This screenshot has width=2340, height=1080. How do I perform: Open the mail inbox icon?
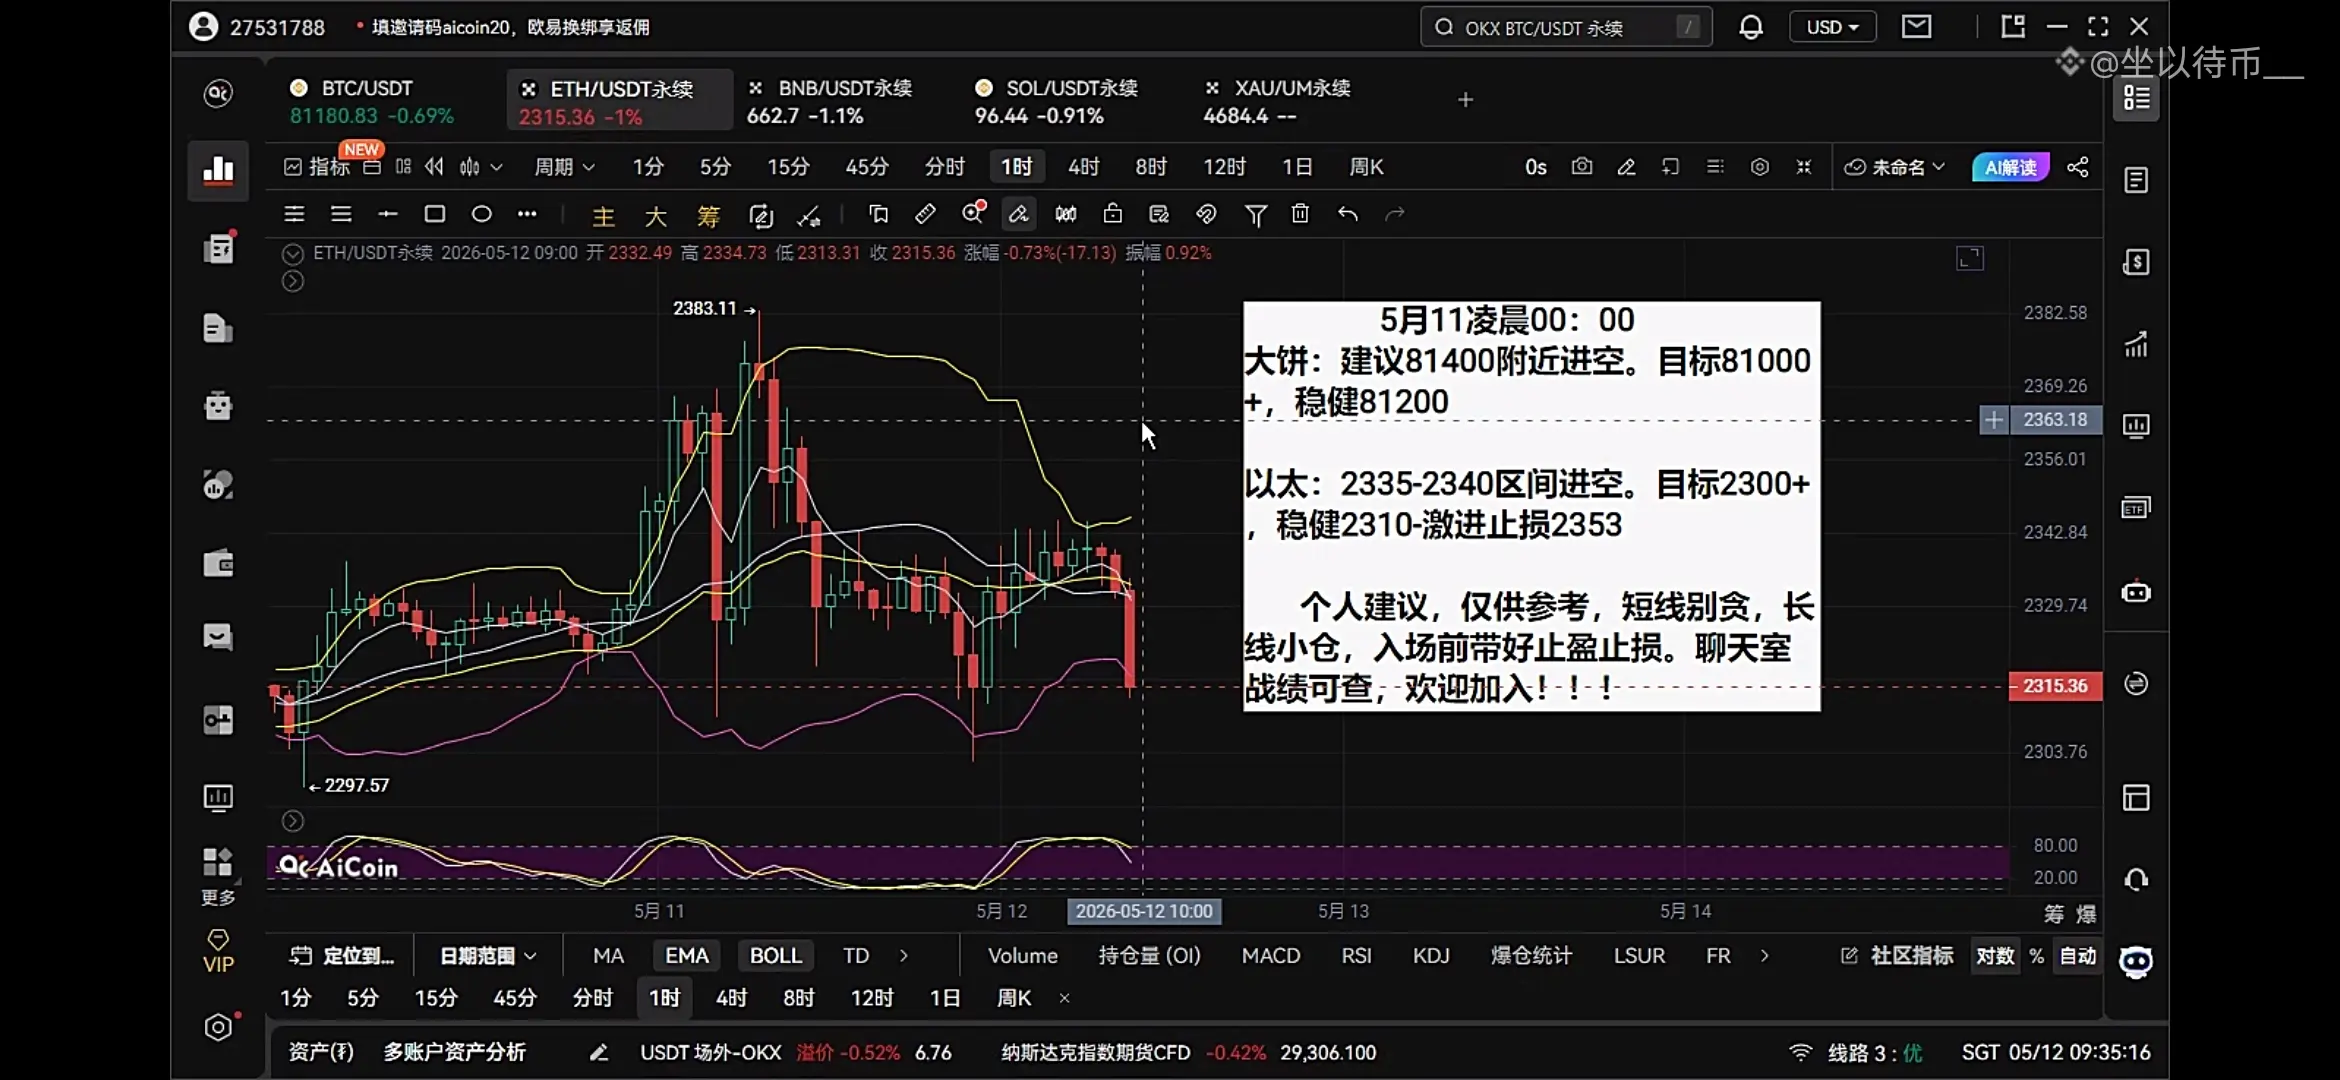tap(1916, 27)
